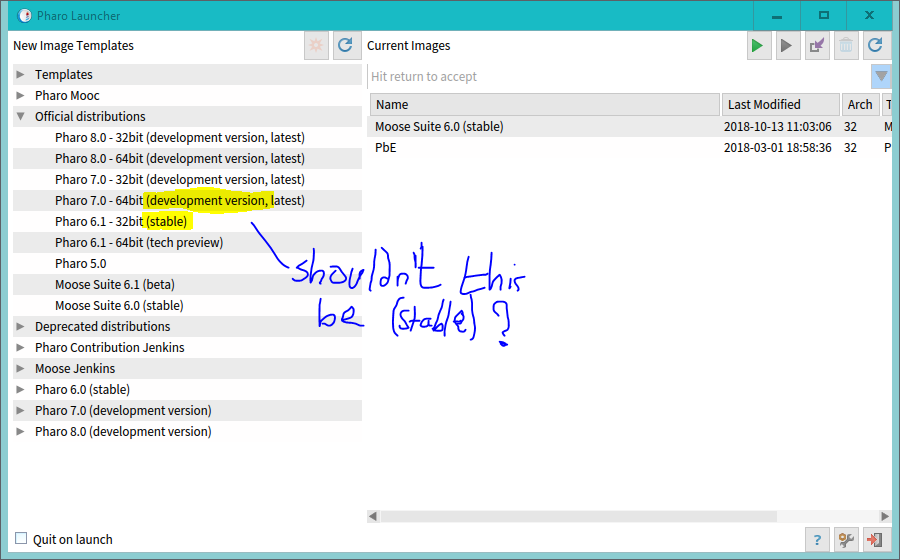Sort images by Last Modified column header
Image resolution: width=900 pixels, height=560 pixels.
781,104
